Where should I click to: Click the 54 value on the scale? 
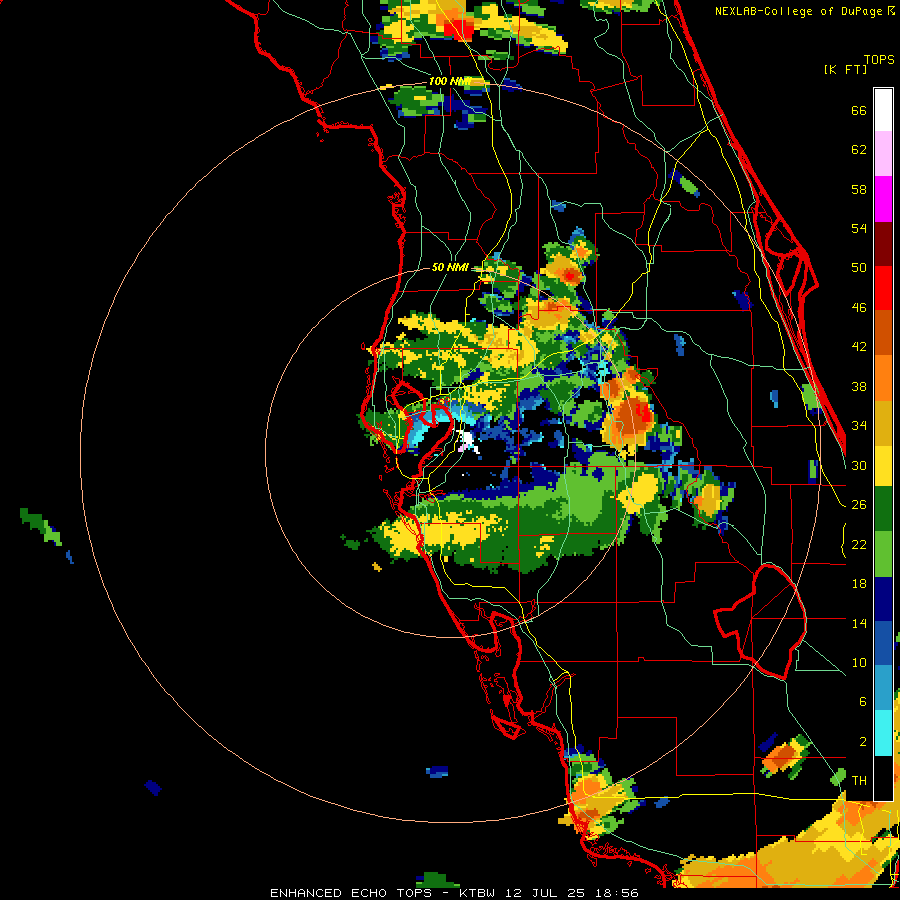coord(859,228)
